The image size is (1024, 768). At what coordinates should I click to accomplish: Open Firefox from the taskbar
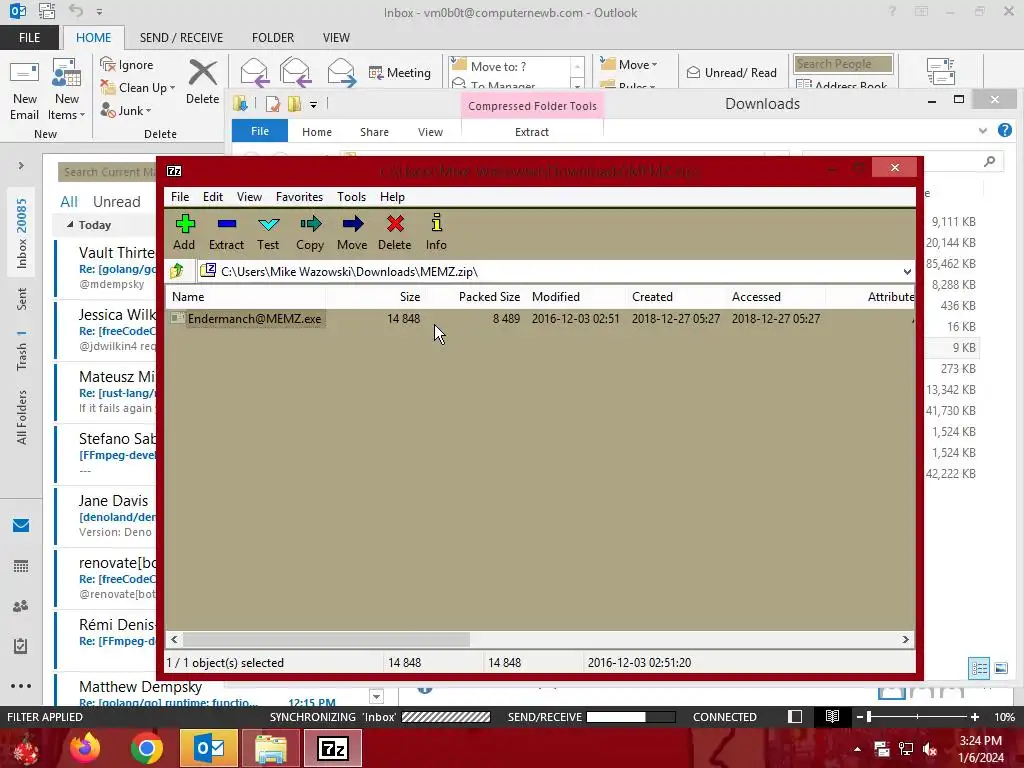(84, 748)
